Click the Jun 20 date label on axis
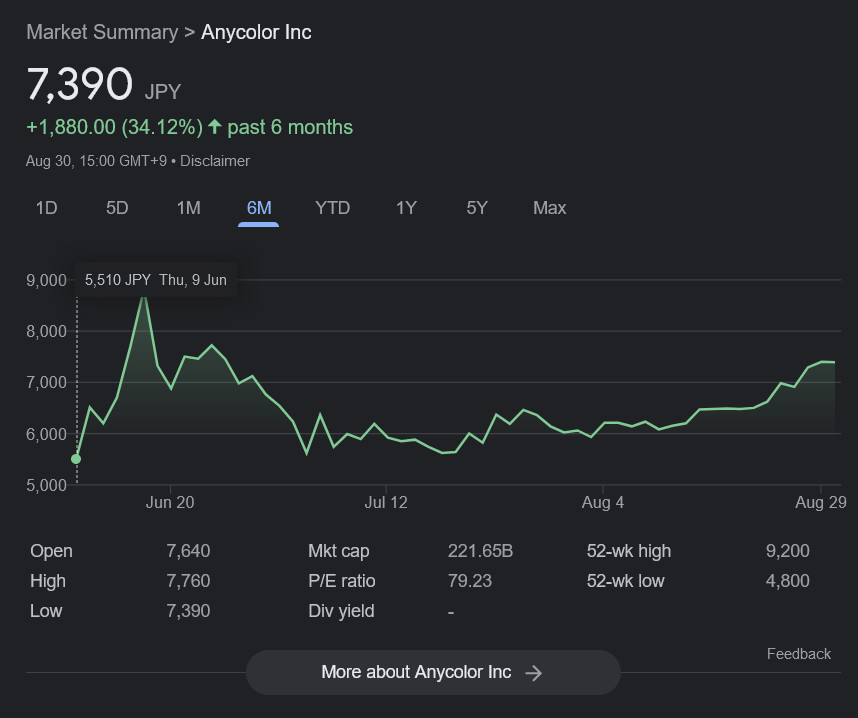Image resolution: width=858 pixels, height=718 pixels. (170, 503)
